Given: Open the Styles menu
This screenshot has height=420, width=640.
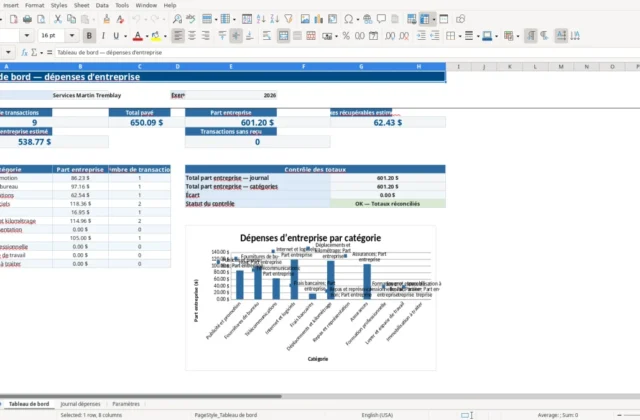Looking at the screenshot, I should pos(59,5).
